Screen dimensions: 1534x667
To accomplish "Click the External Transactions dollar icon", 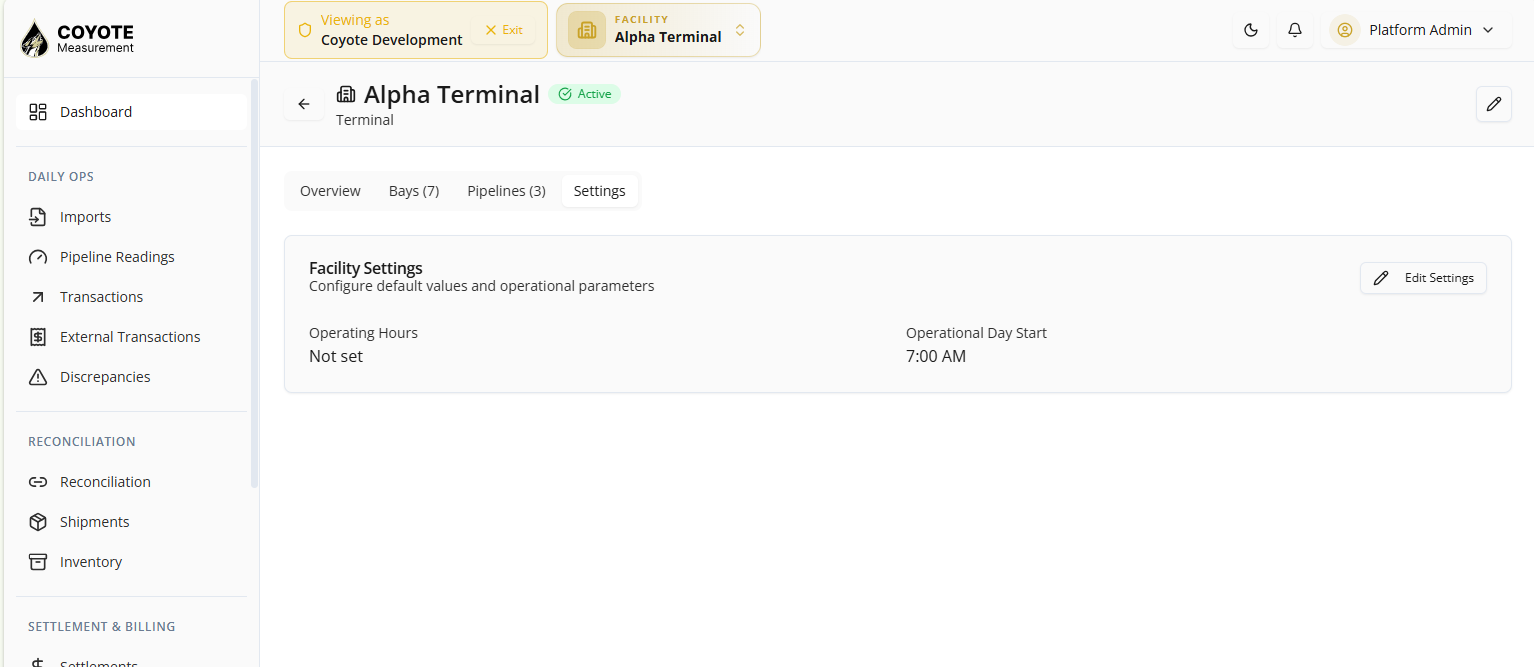I will tap(38, 337).
